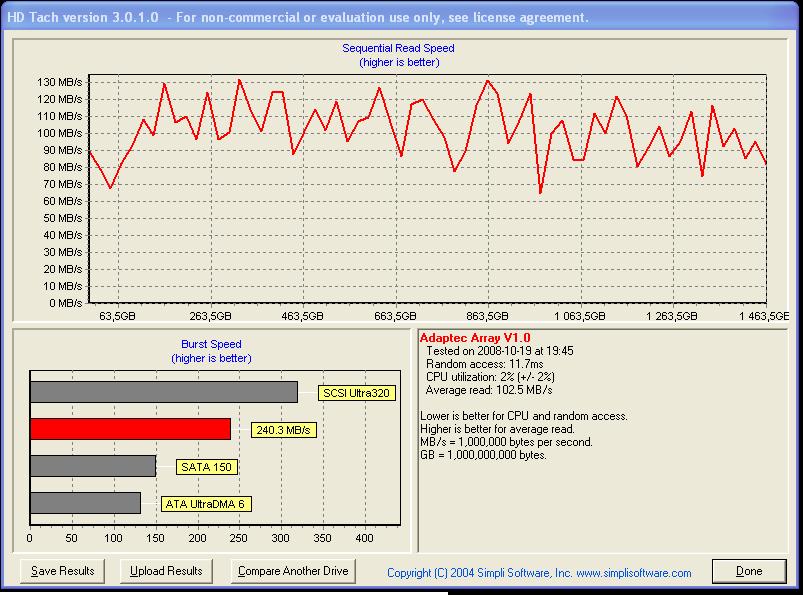Click the Sequential Read Speed title

[398, 48]
